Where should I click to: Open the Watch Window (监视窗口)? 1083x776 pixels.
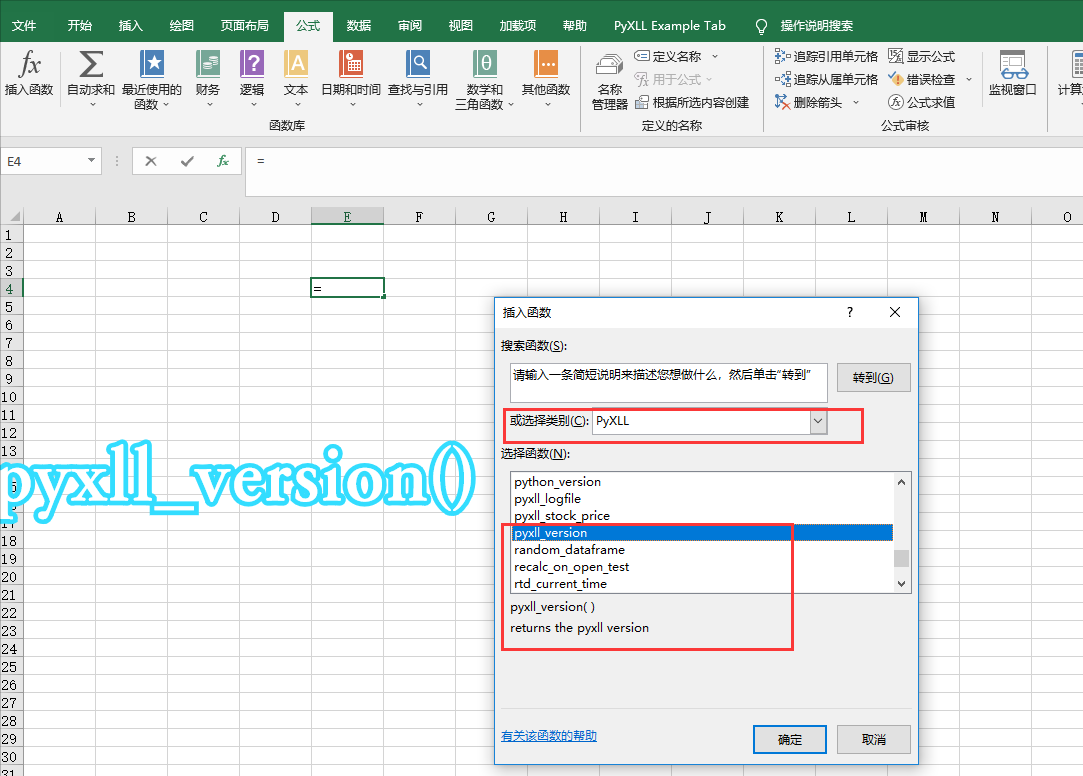click(x=1013, y=72)
